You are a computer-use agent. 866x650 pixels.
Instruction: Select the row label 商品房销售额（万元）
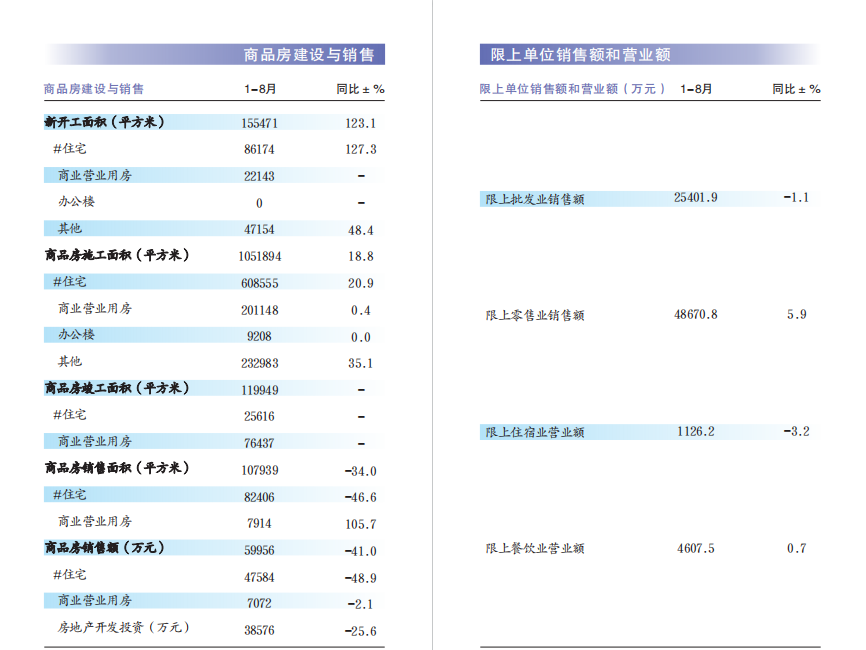104,547
